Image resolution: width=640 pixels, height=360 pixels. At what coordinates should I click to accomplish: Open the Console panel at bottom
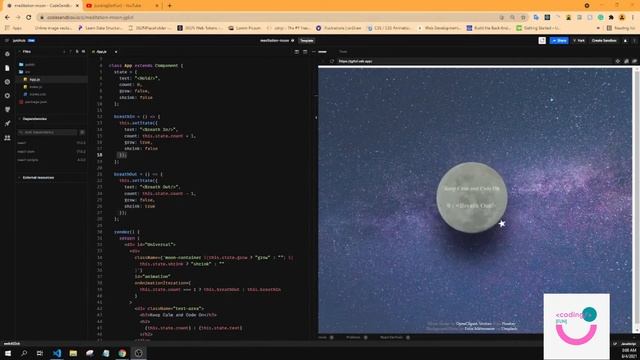(x=326, y=338)
